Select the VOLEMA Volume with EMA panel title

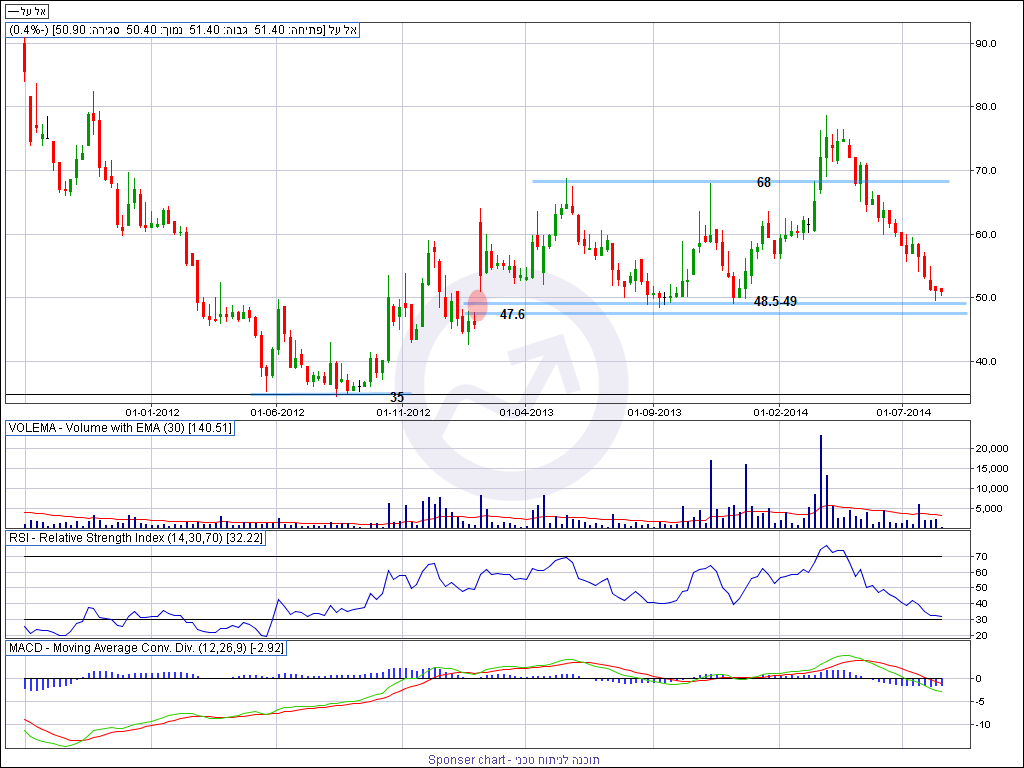pyautogui.click(x=119, y=428)
